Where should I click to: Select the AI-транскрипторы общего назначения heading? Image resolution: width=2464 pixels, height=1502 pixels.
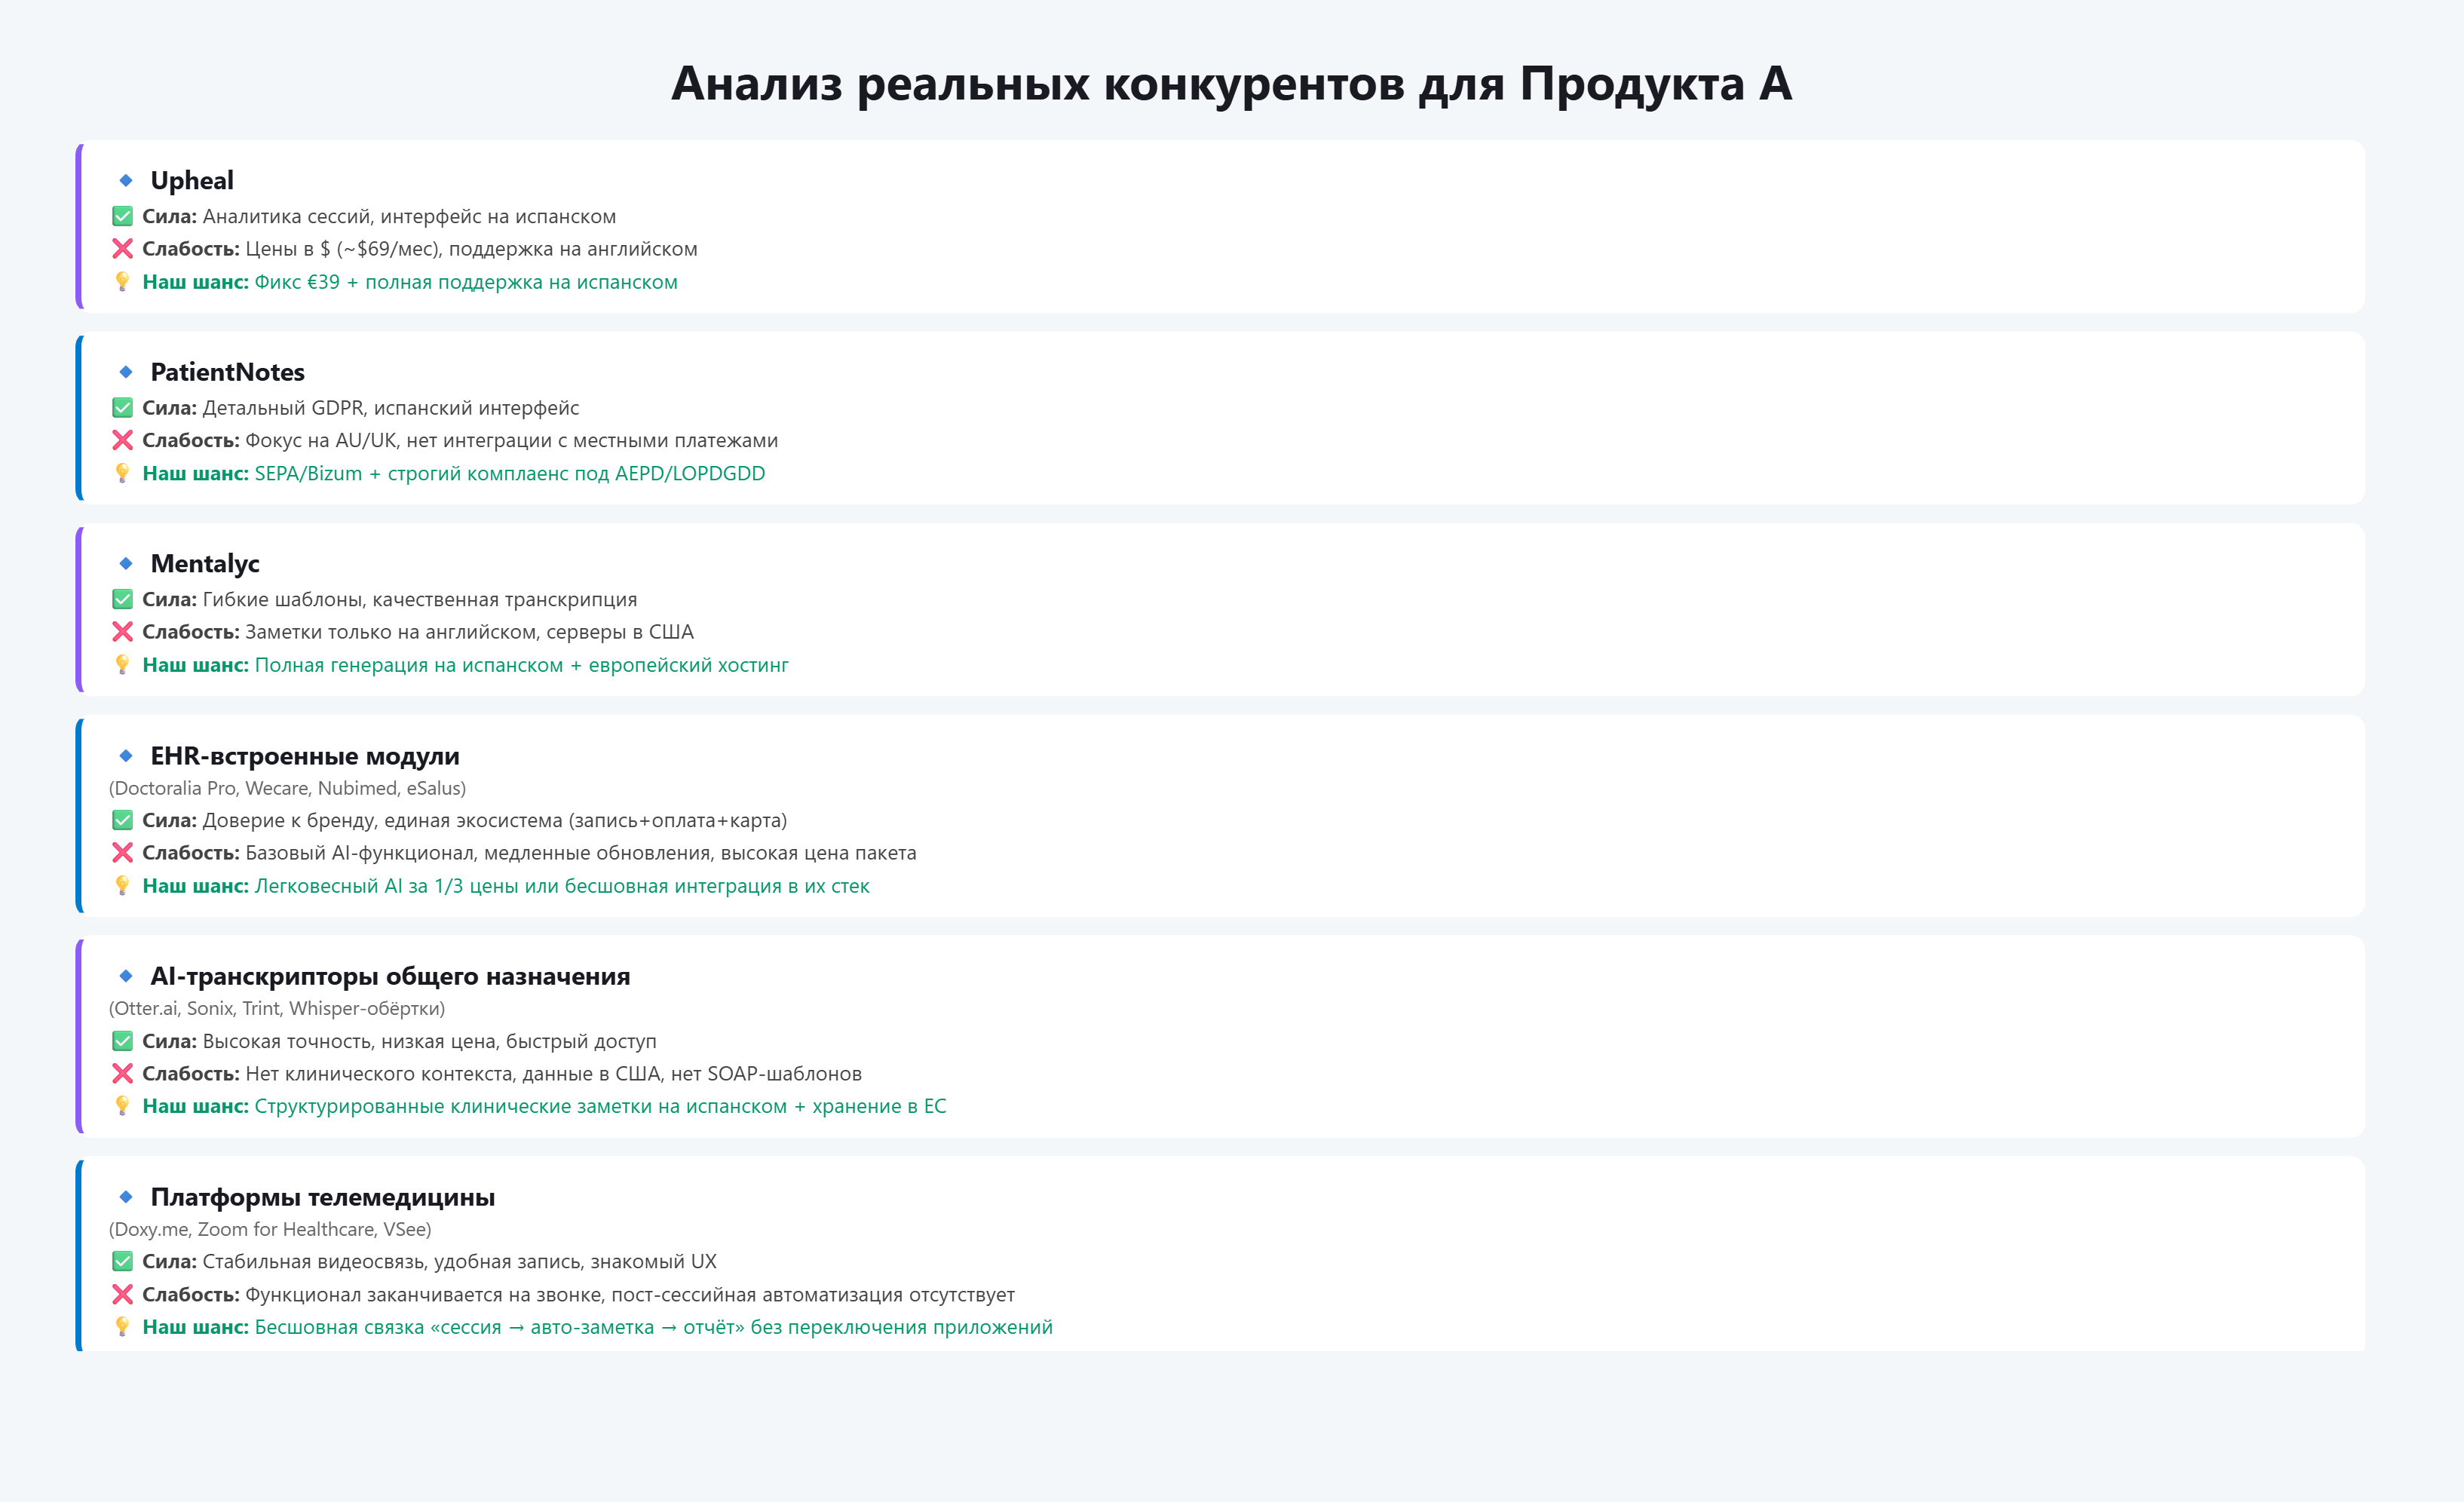390,976
